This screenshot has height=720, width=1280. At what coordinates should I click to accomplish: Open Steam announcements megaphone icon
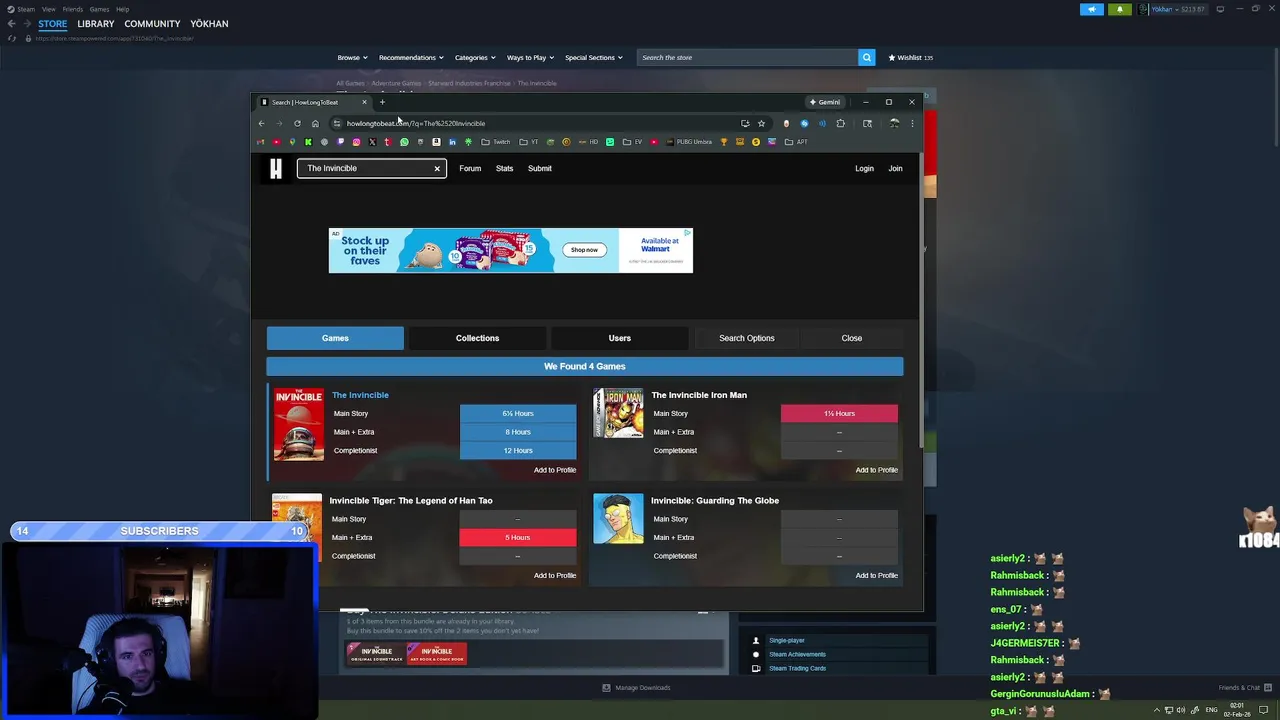(x=1092, y=10)
